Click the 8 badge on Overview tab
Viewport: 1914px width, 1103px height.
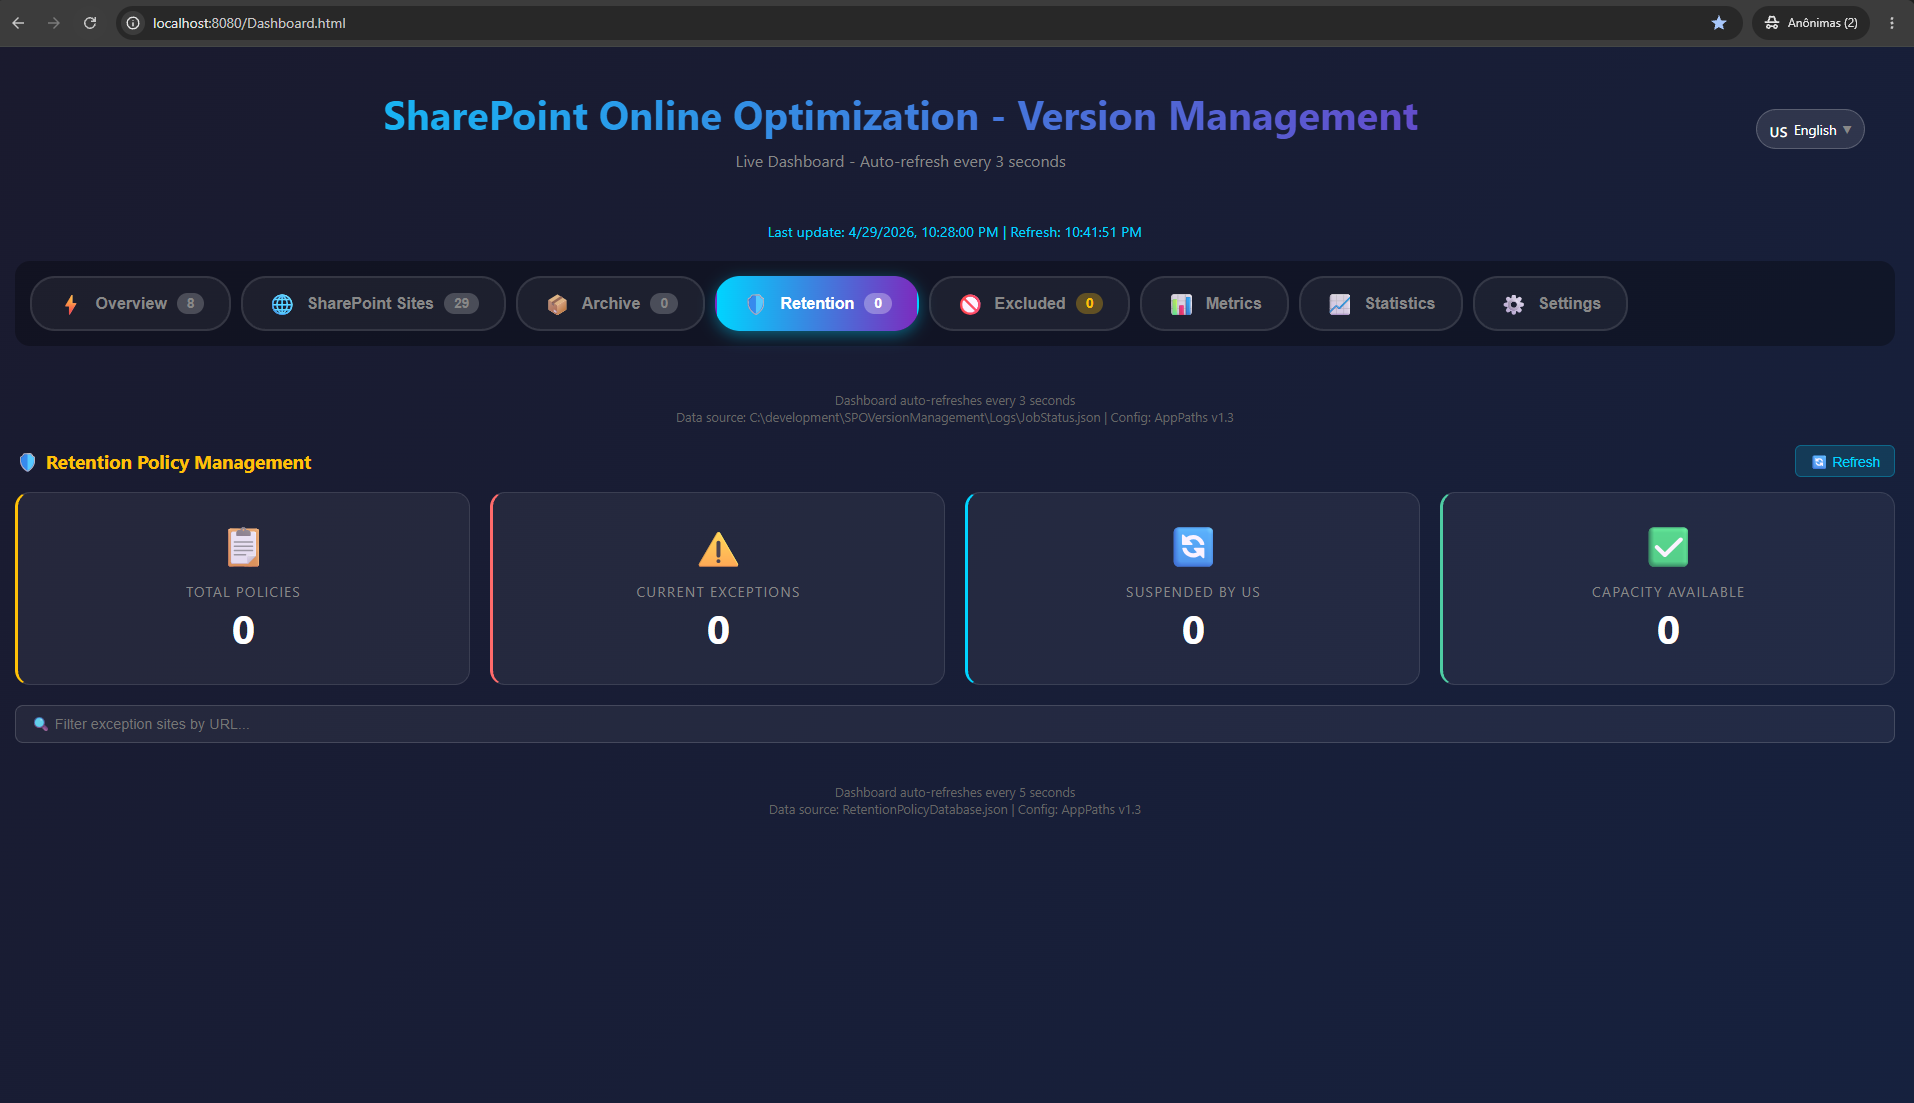[x=190, y=304]
